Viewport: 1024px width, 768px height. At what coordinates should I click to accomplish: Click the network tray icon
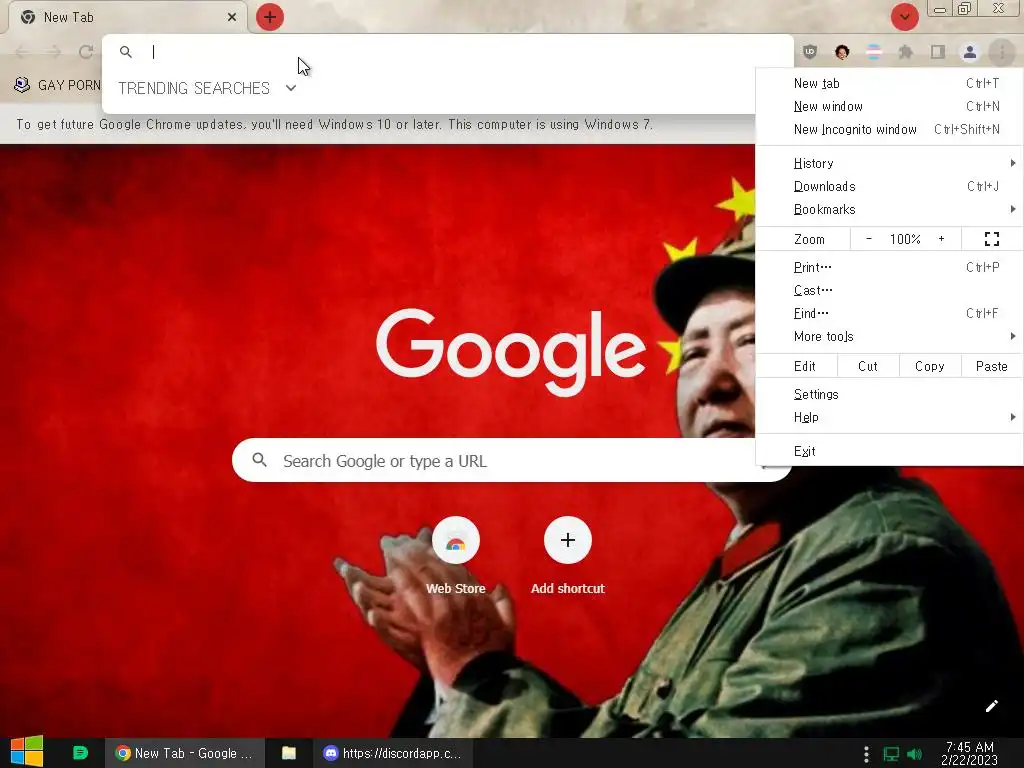[x=891, y=754]
